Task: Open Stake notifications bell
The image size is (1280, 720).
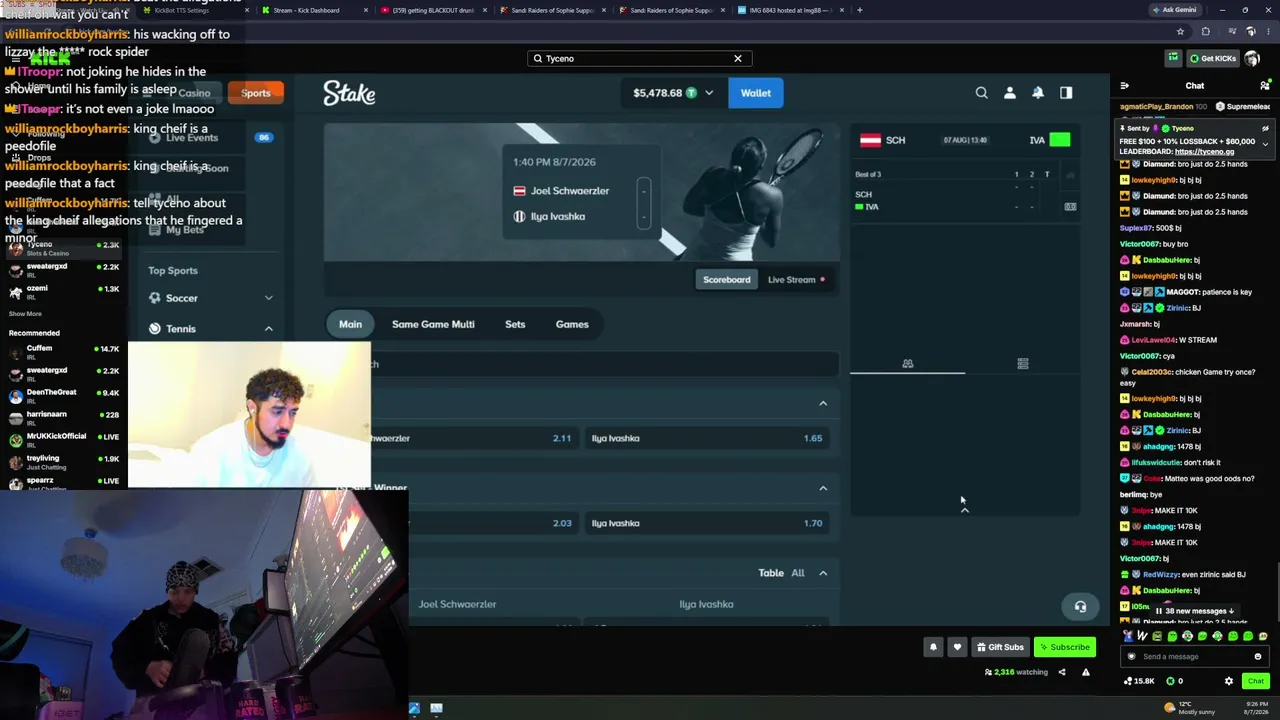Action: click(1038, 93)
